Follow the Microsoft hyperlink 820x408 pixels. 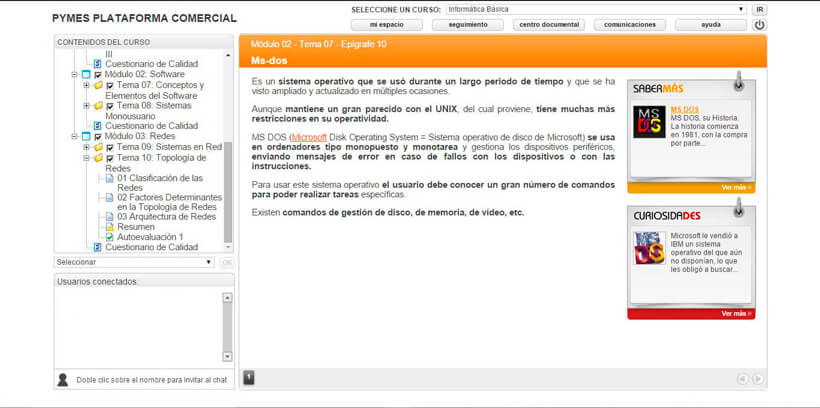click(309, 137)
